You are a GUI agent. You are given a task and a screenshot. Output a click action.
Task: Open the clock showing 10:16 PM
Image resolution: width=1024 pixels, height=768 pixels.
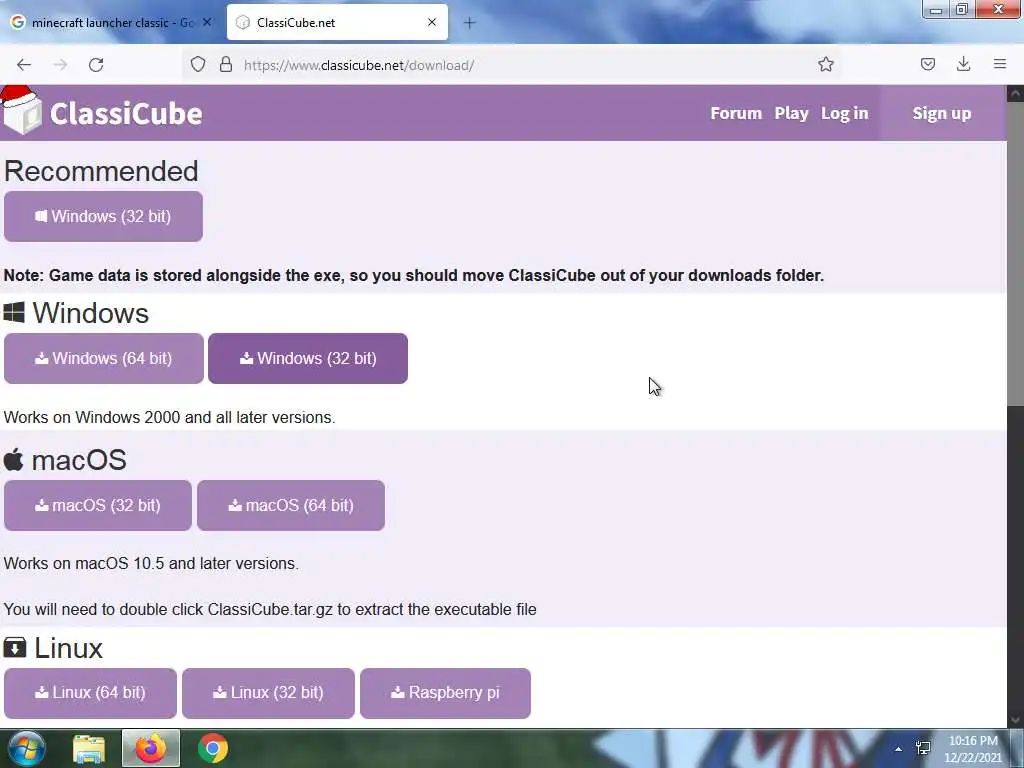(x=973, y=749)
